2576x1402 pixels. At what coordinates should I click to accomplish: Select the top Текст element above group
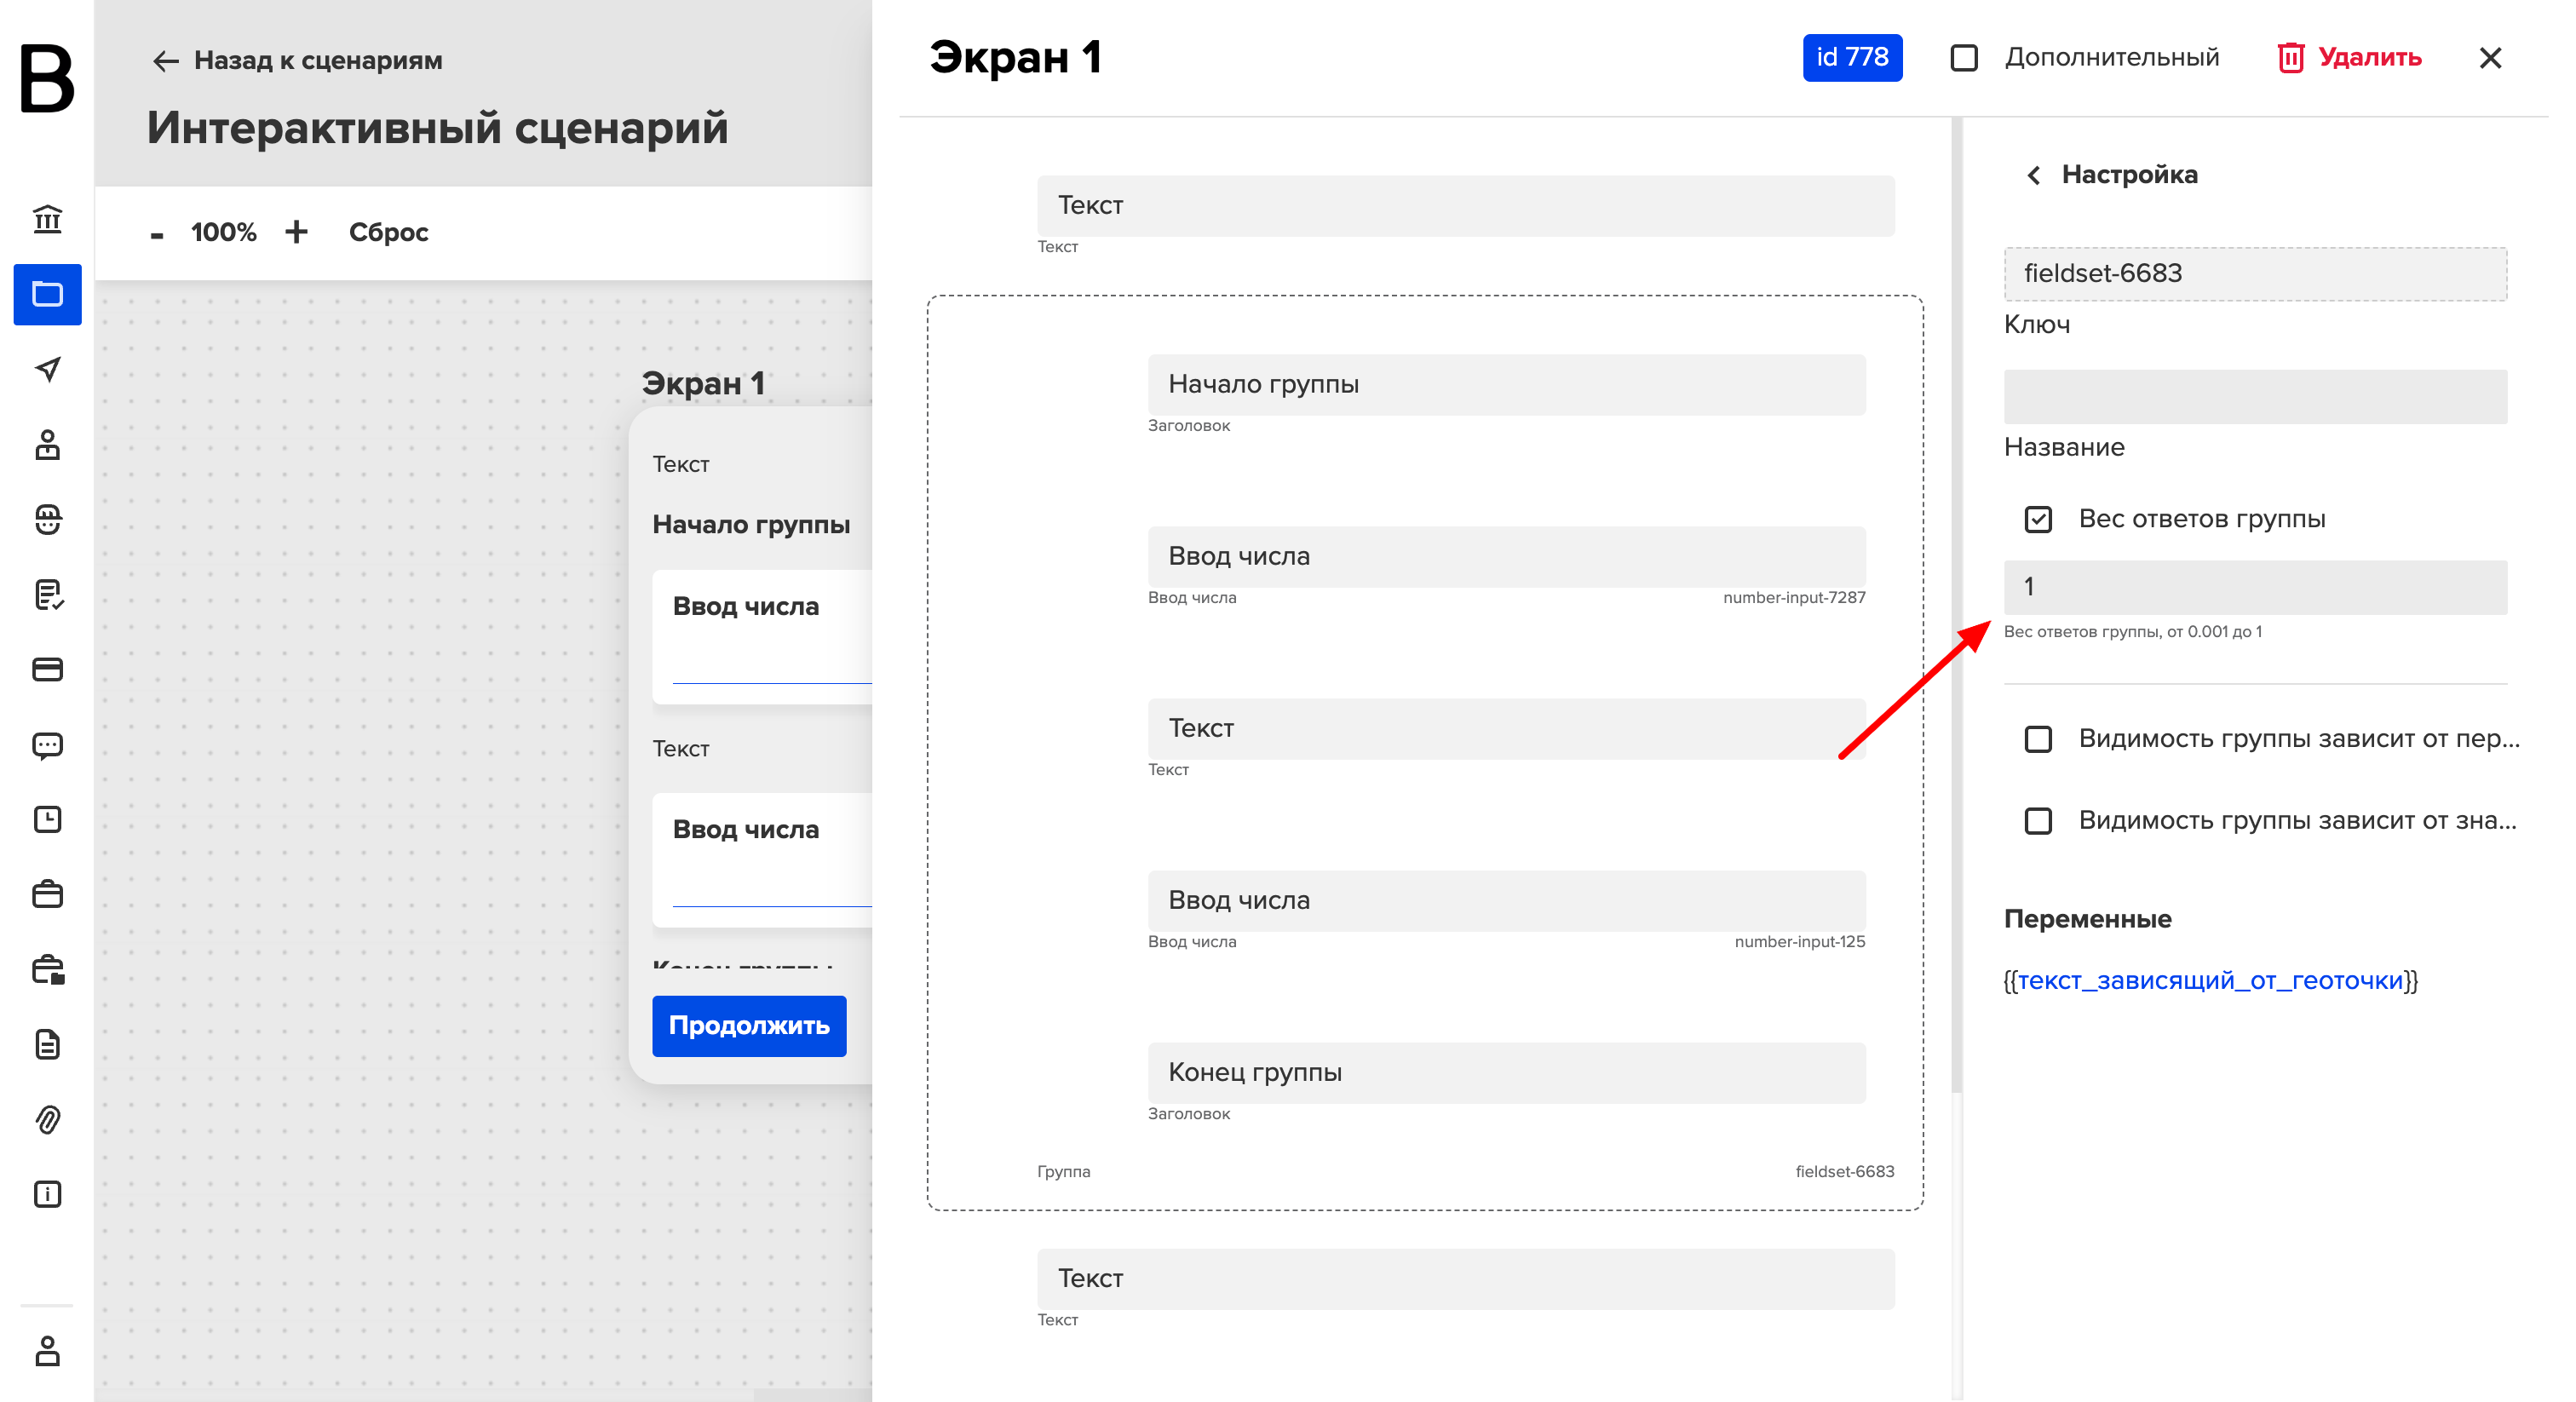[1465, 206]
